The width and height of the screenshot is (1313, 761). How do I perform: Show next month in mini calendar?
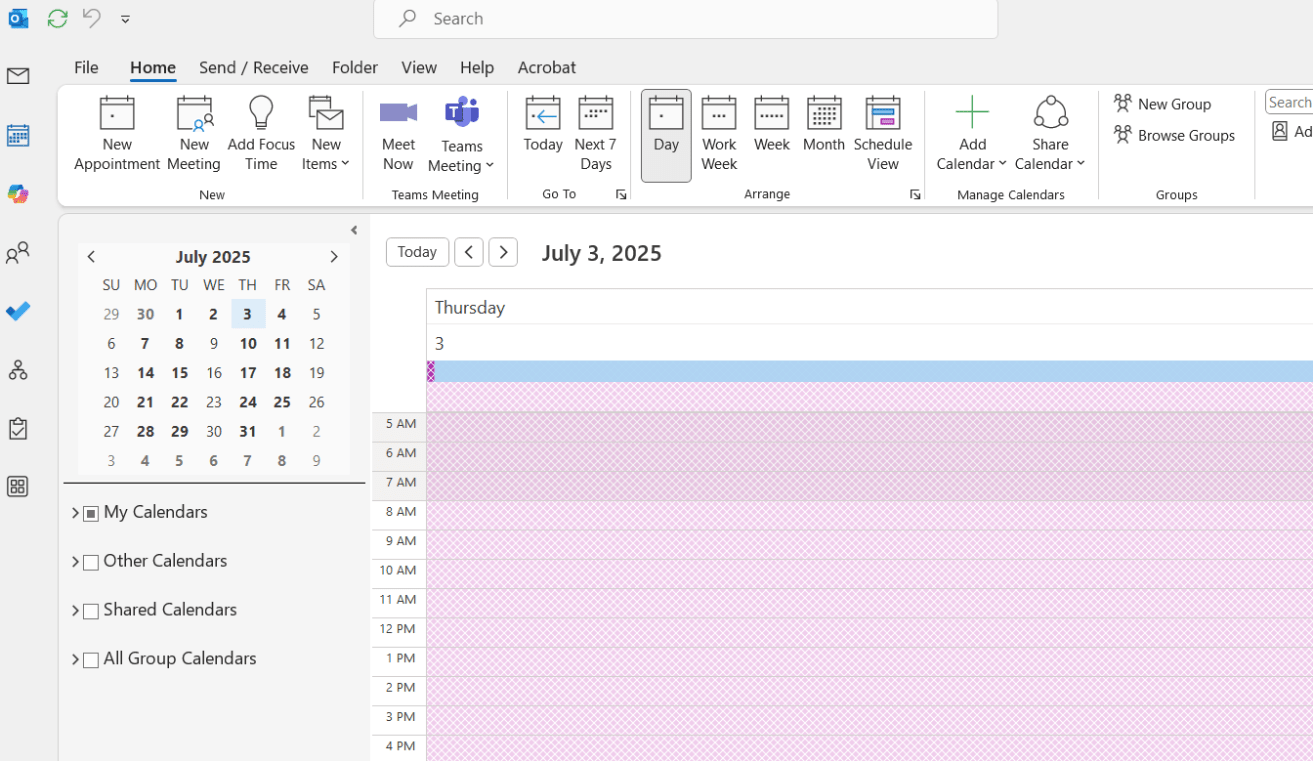[x=334, y=257]
